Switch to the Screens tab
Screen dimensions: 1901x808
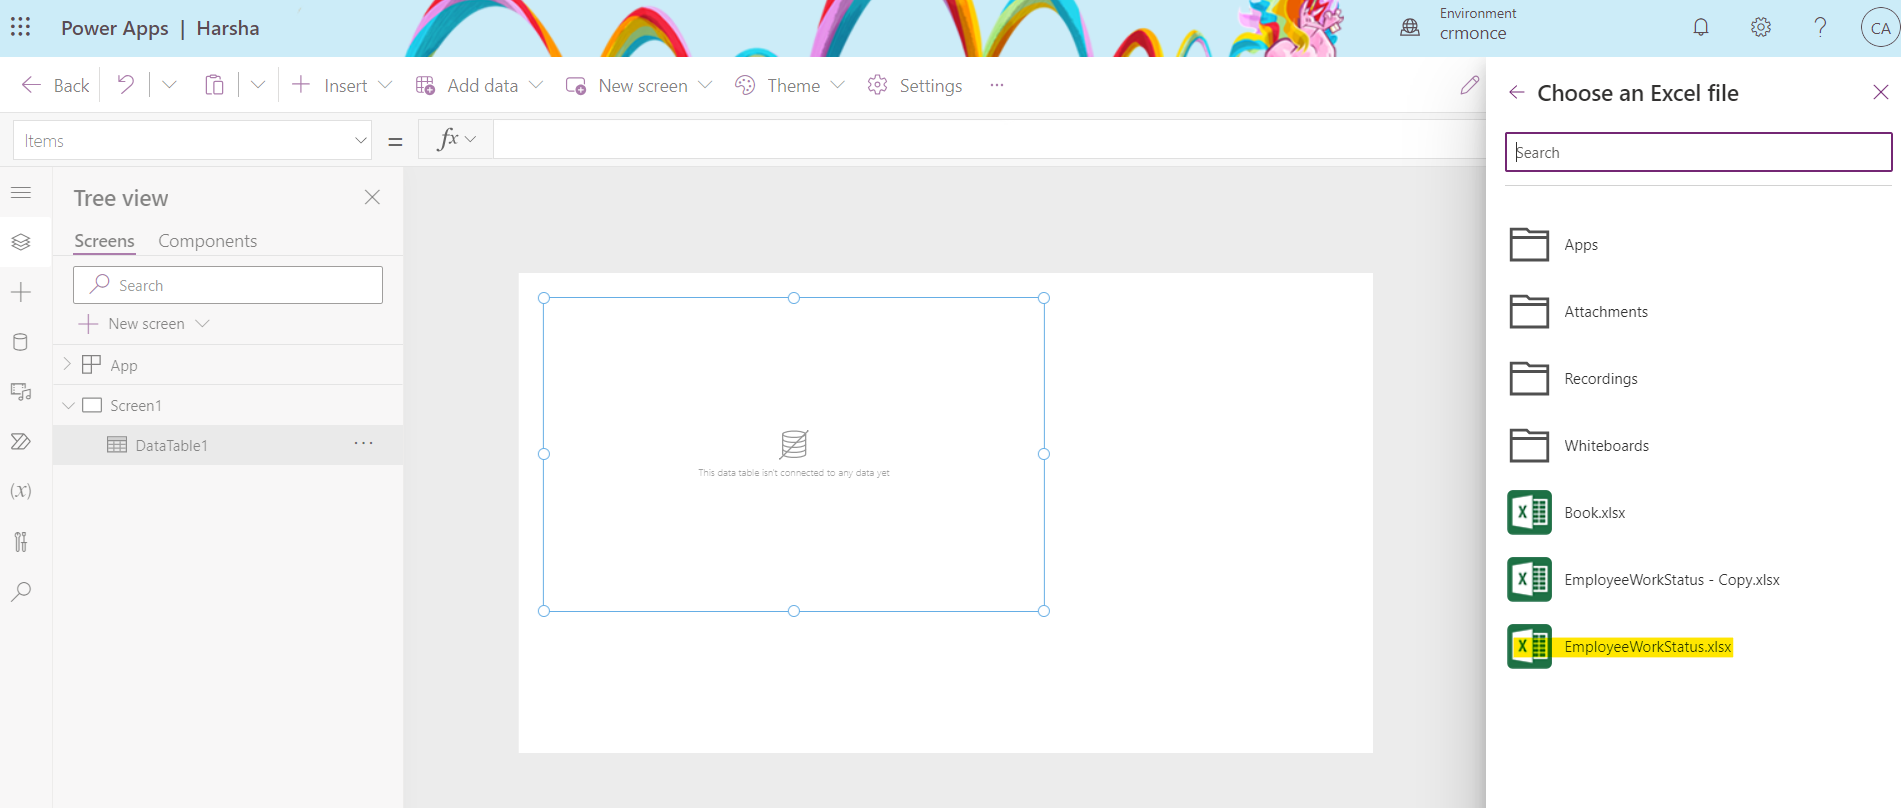104,241
